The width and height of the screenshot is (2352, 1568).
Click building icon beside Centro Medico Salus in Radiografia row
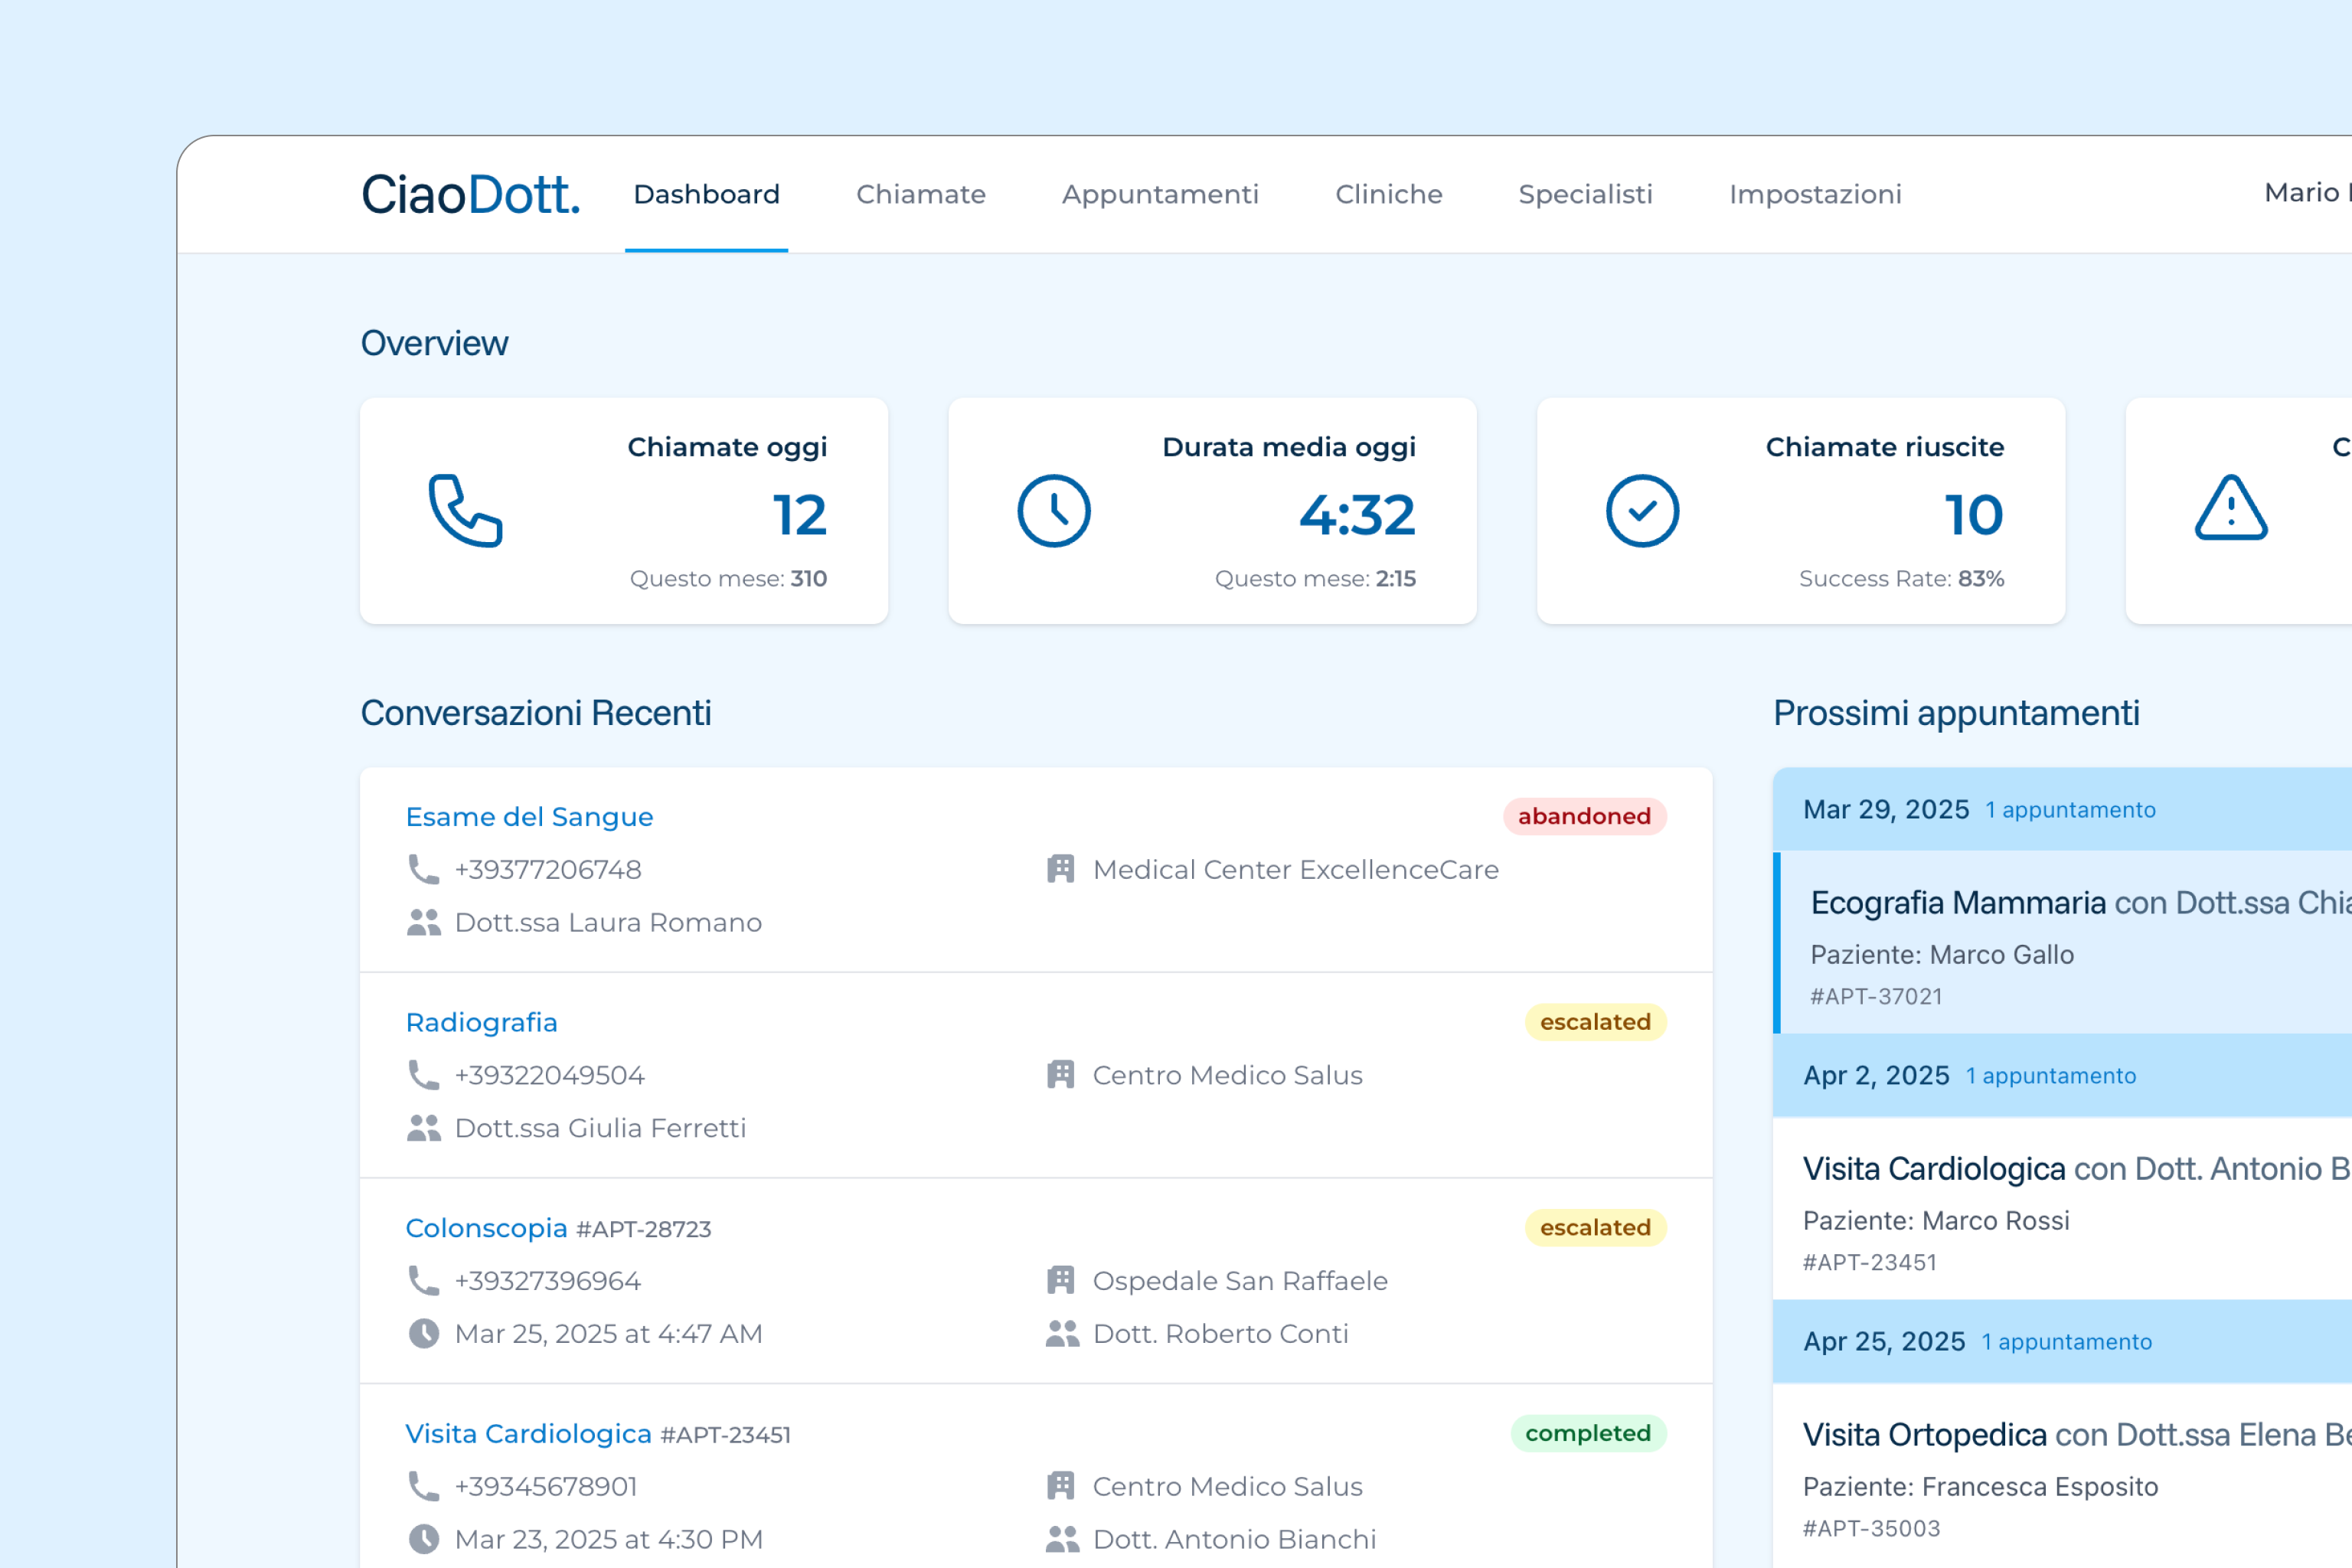click(x=1061, y=1075)
